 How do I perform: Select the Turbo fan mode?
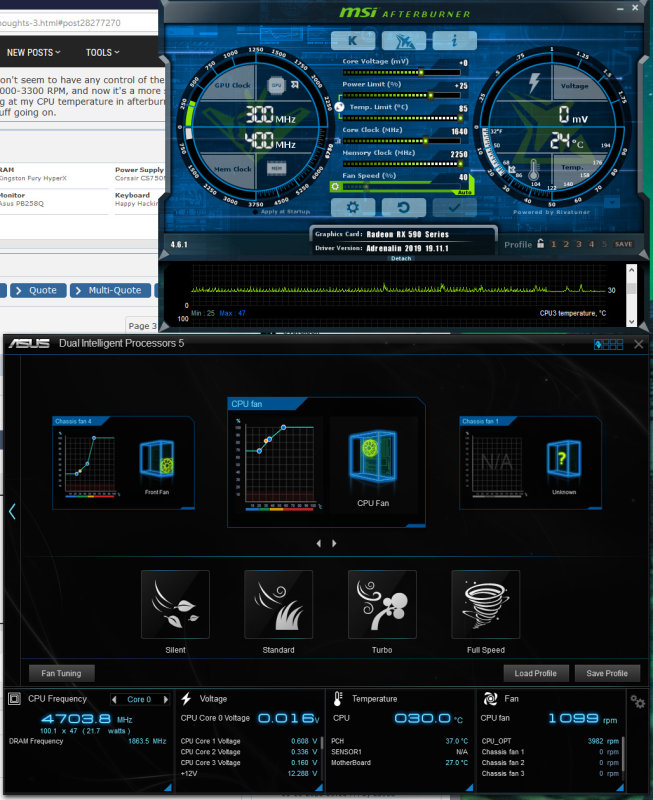click(x=382, y=604)
